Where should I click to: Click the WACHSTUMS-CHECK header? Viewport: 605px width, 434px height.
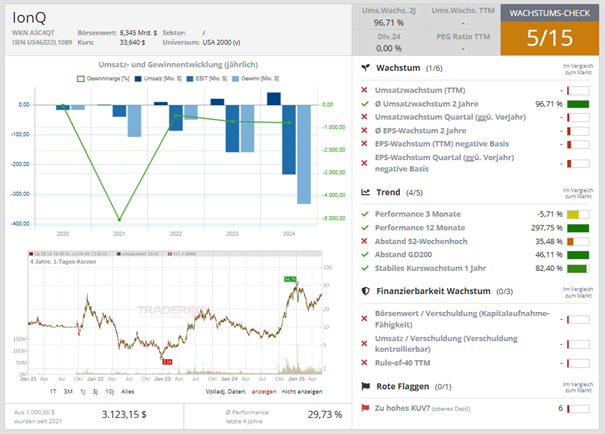click(x=549, y=13)
